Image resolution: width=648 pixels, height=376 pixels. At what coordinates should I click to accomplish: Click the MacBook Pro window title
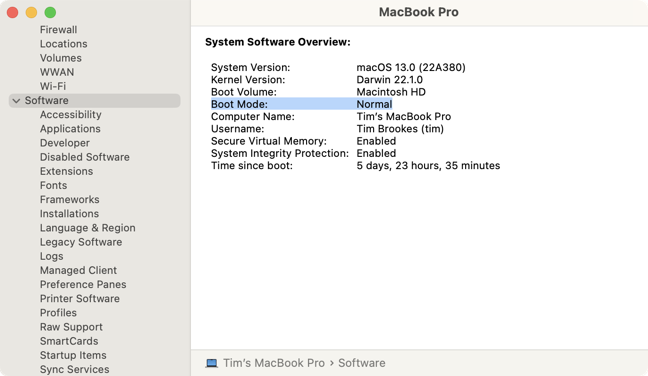419,12
